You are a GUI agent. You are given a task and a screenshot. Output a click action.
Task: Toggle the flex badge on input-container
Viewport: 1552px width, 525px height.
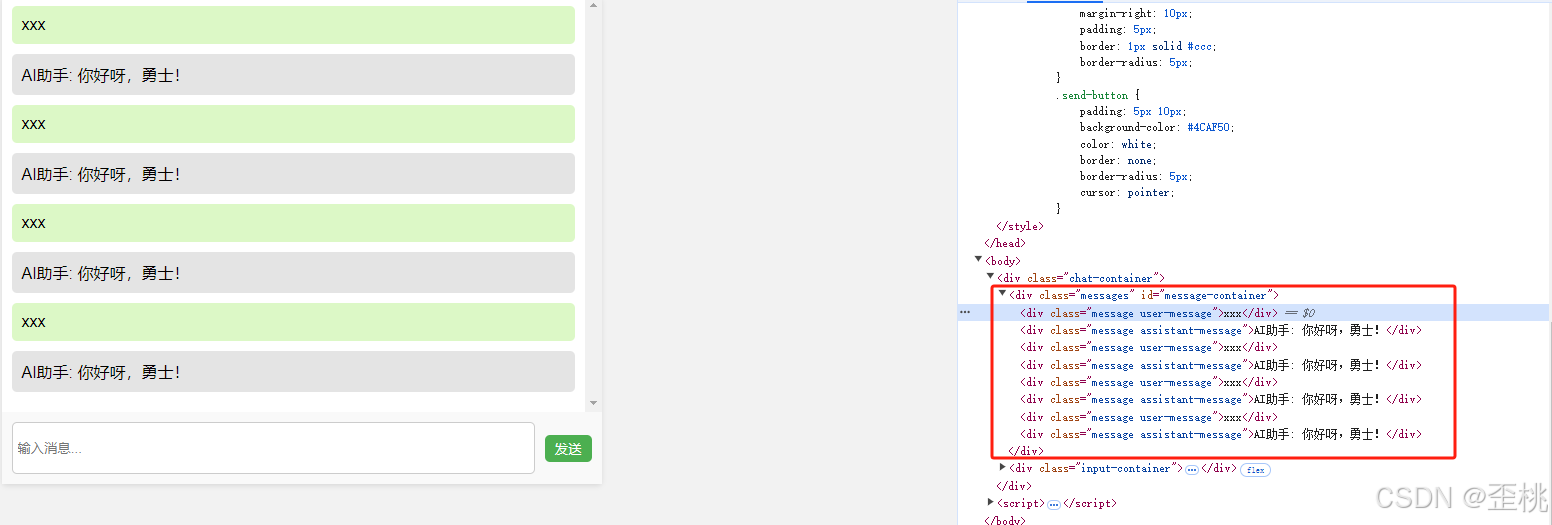(1255, 469)
